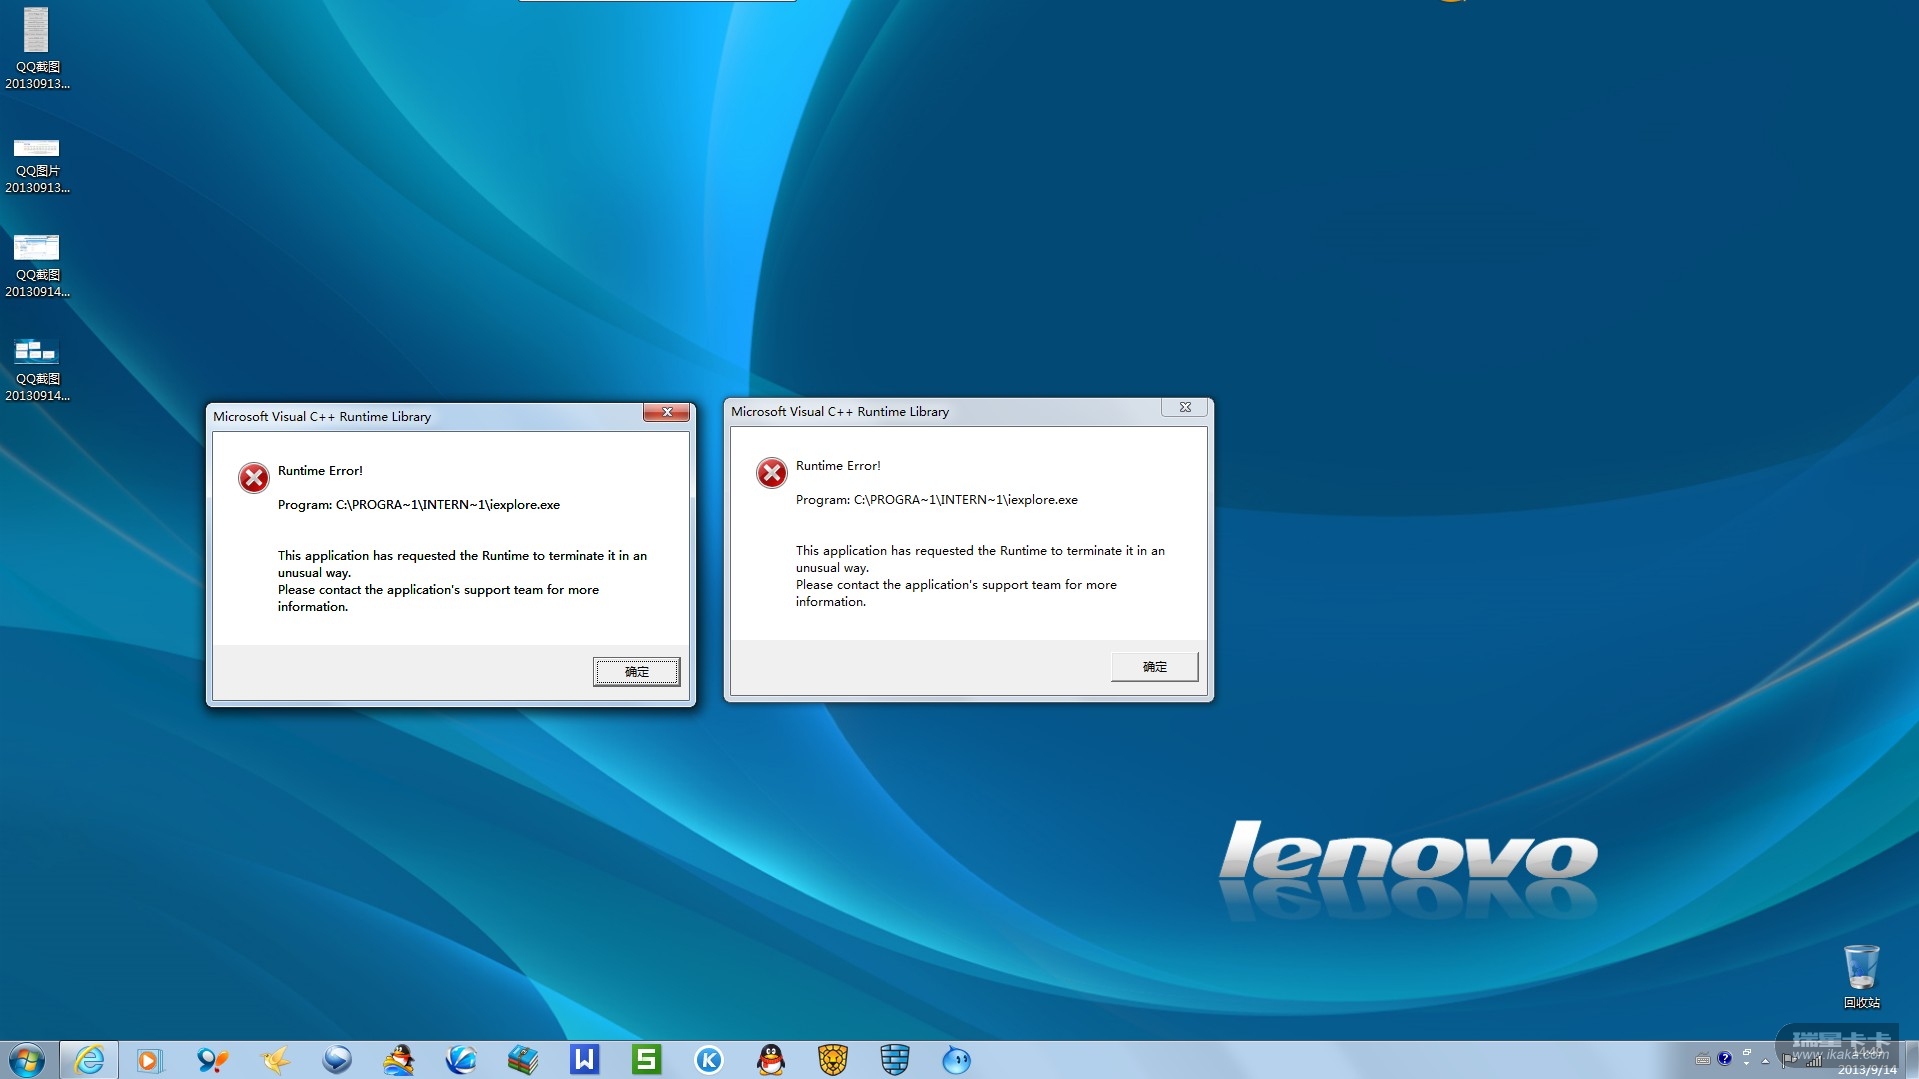Show hidden tray icons with the up arrow
Viewport: 1919px width, 1079px height.
pos(1766,1061)
